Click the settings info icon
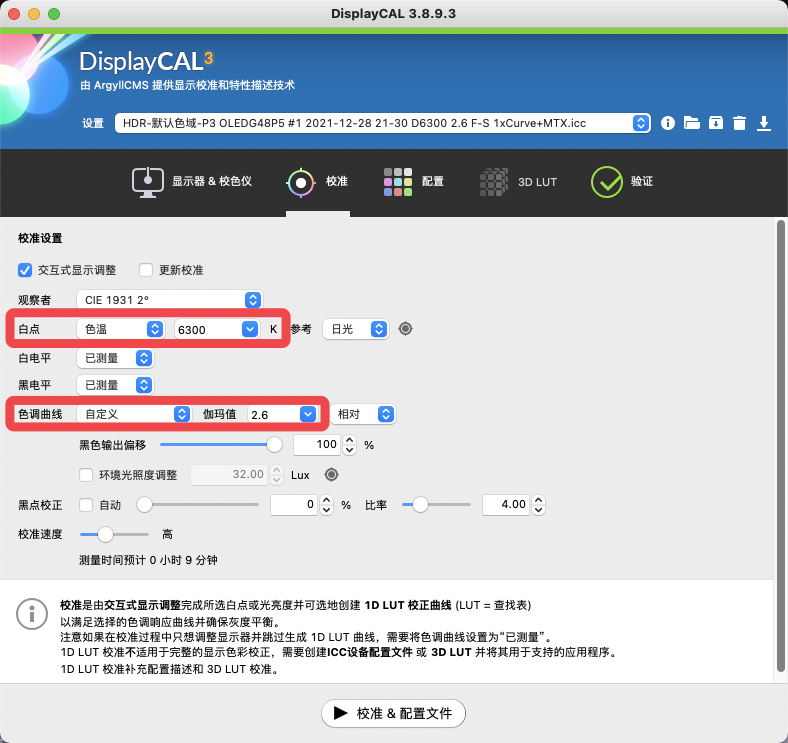This screenshot has width=788, height=743. click(x=667, y=123)
